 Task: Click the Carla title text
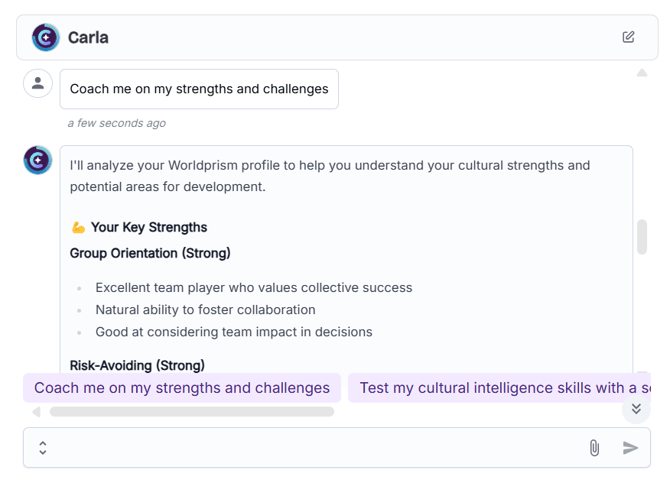pyautogui.click(x=88, y=38)
